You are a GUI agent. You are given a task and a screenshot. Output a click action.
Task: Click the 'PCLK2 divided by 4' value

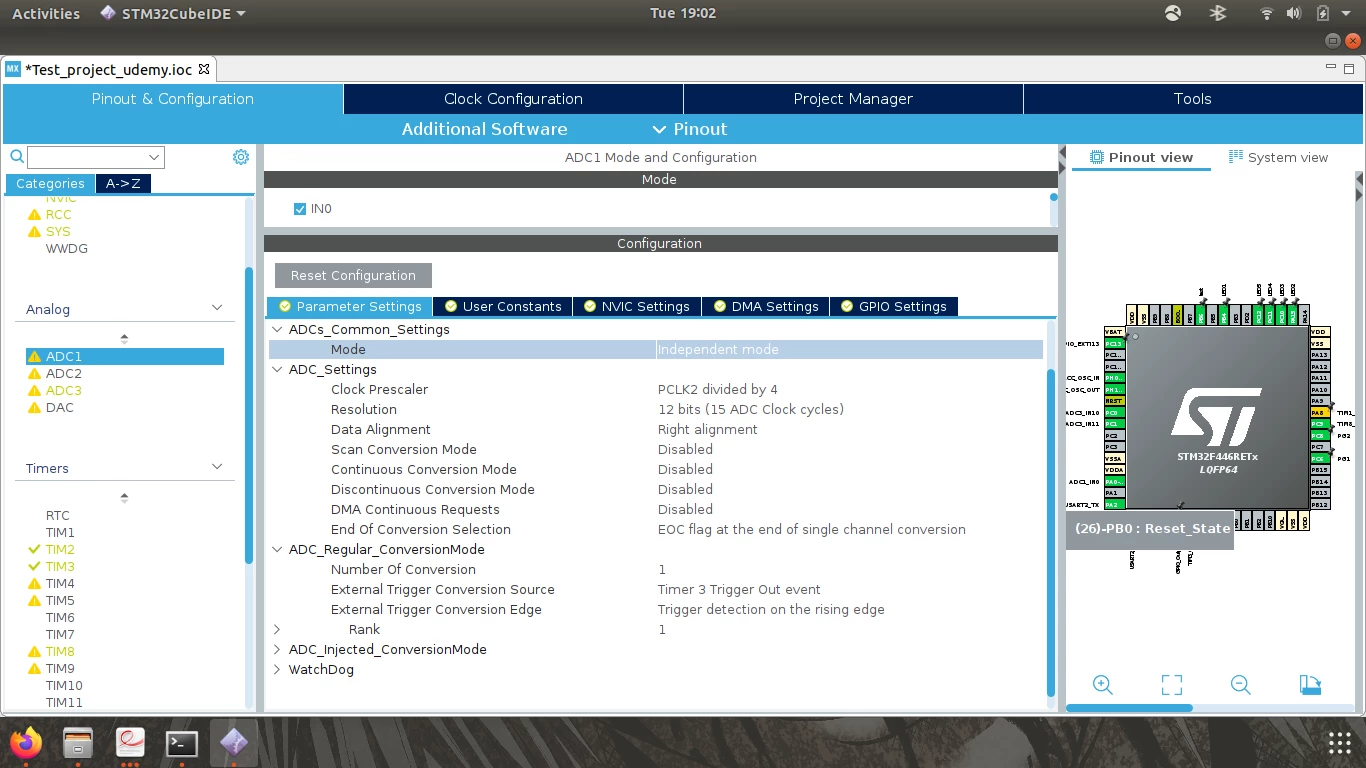(717, 389)
